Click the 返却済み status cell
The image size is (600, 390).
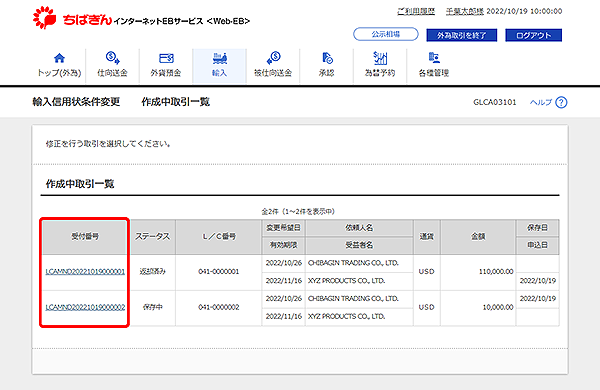click(x=153, y=271)
